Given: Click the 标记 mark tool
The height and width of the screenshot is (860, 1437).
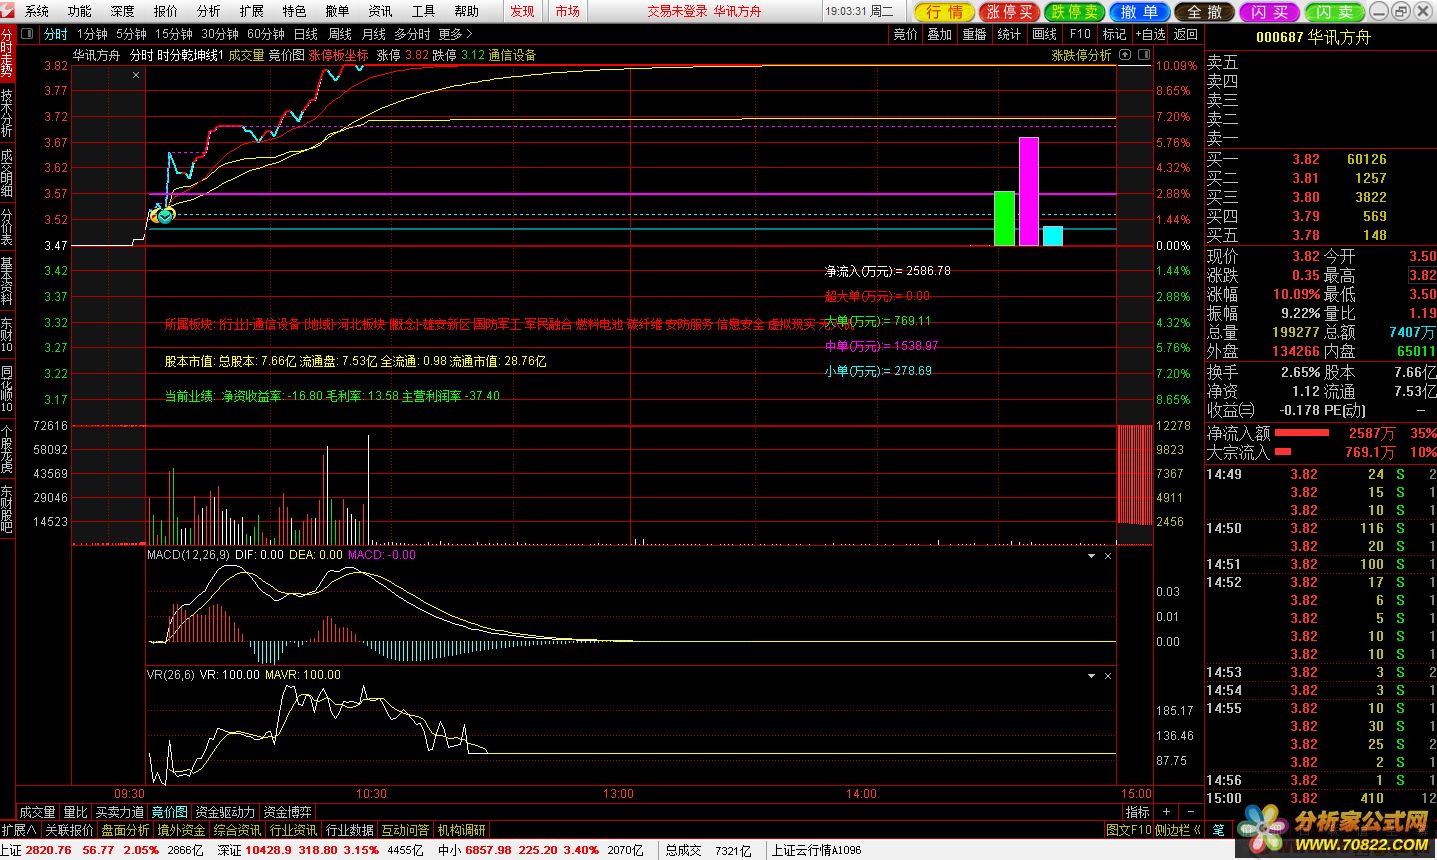Looking at the screenshot, I should pos(1114,34).
